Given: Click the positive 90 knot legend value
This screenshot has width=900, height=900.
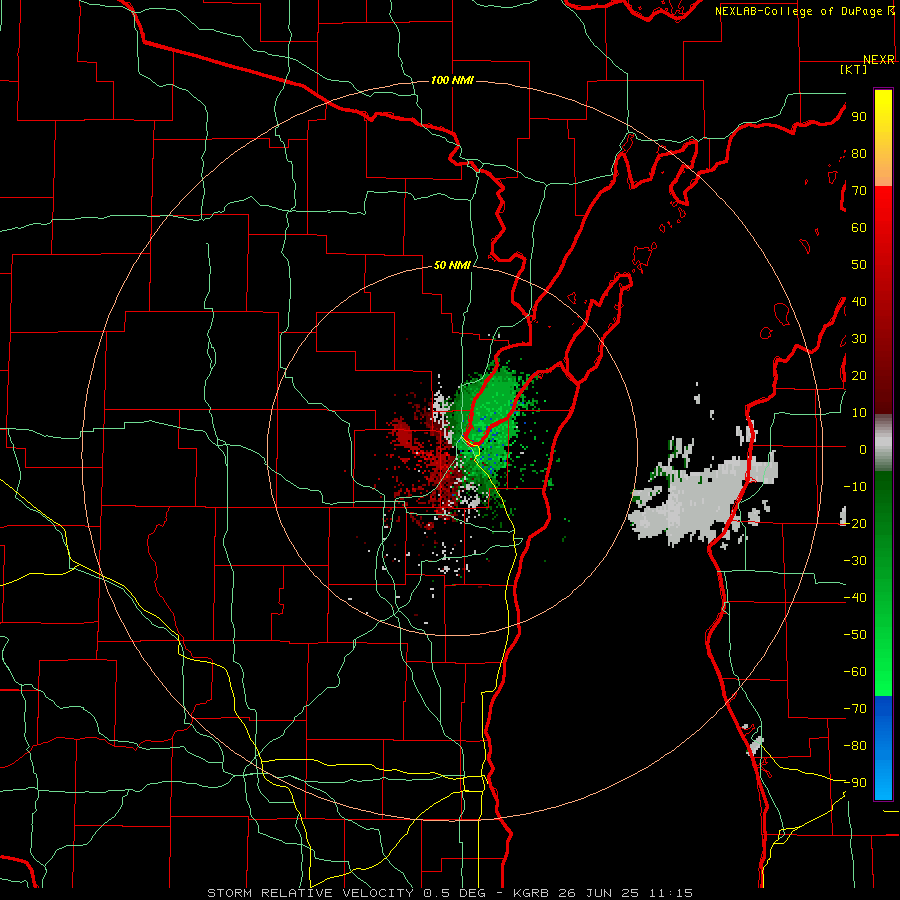Looking at the screenshot, I should point(859,117).
